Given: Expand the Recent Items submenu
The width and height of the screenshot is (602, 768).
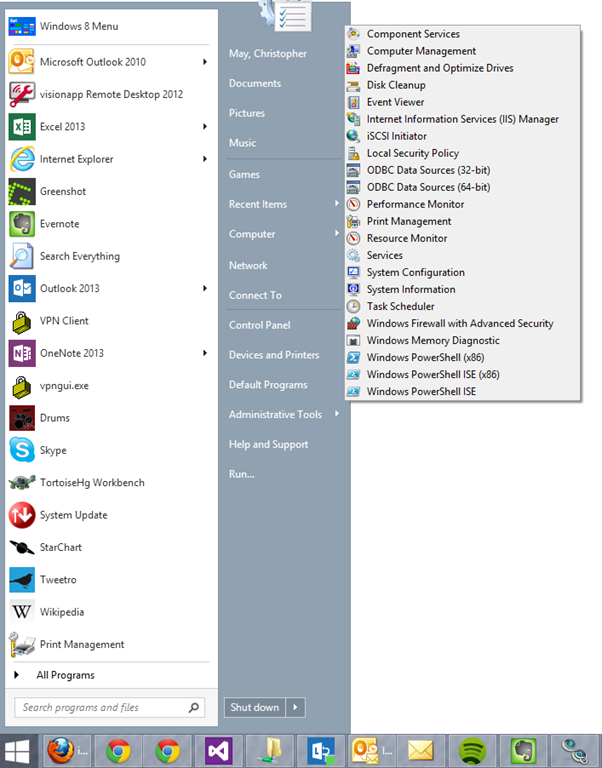Looking at the screenshot, I should click(x=336, y=204).
